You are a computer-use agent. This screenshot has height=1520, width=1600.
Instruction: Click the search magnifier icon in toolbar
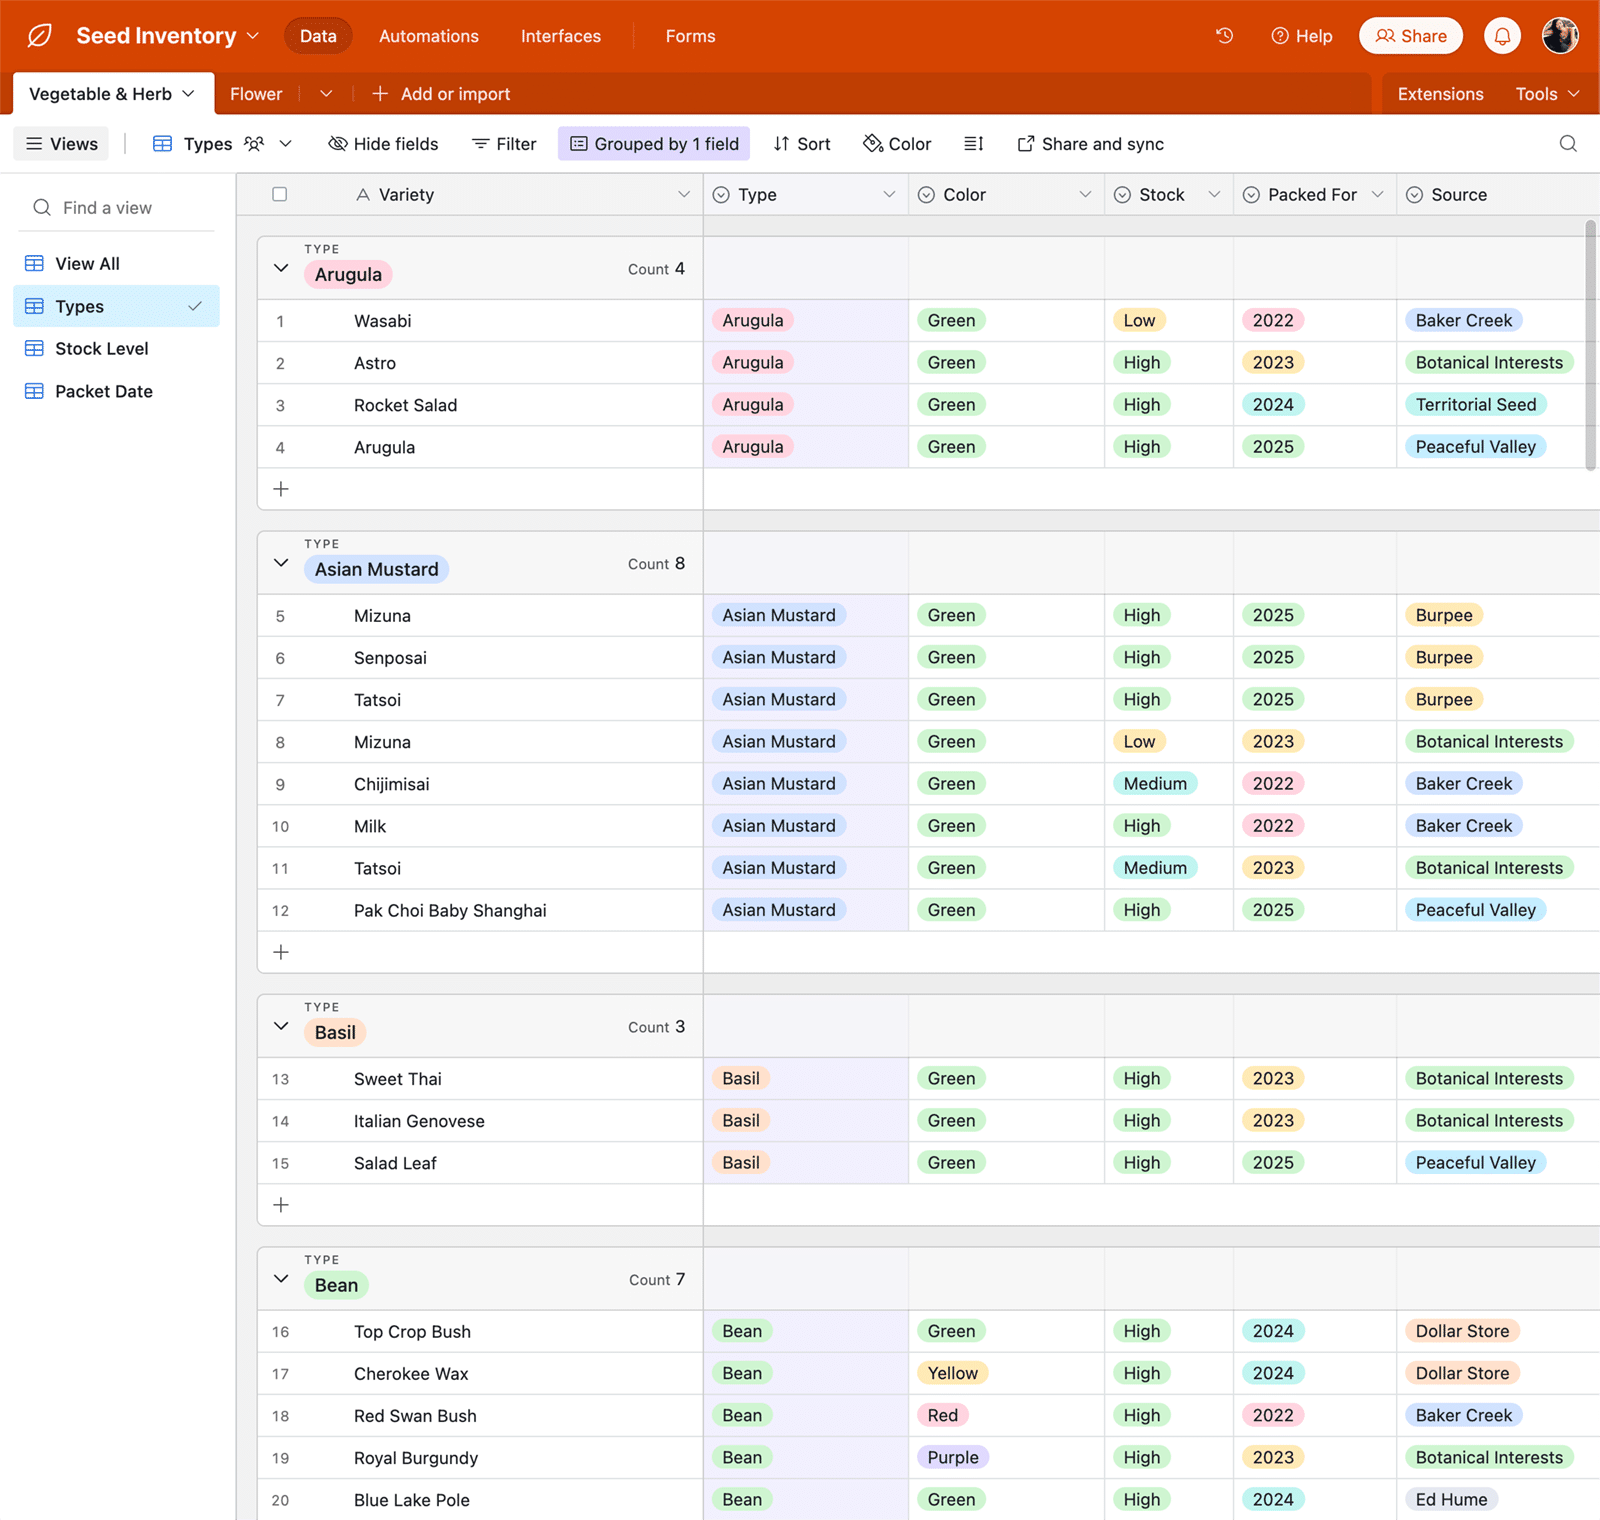click(x=1568, y=144)
